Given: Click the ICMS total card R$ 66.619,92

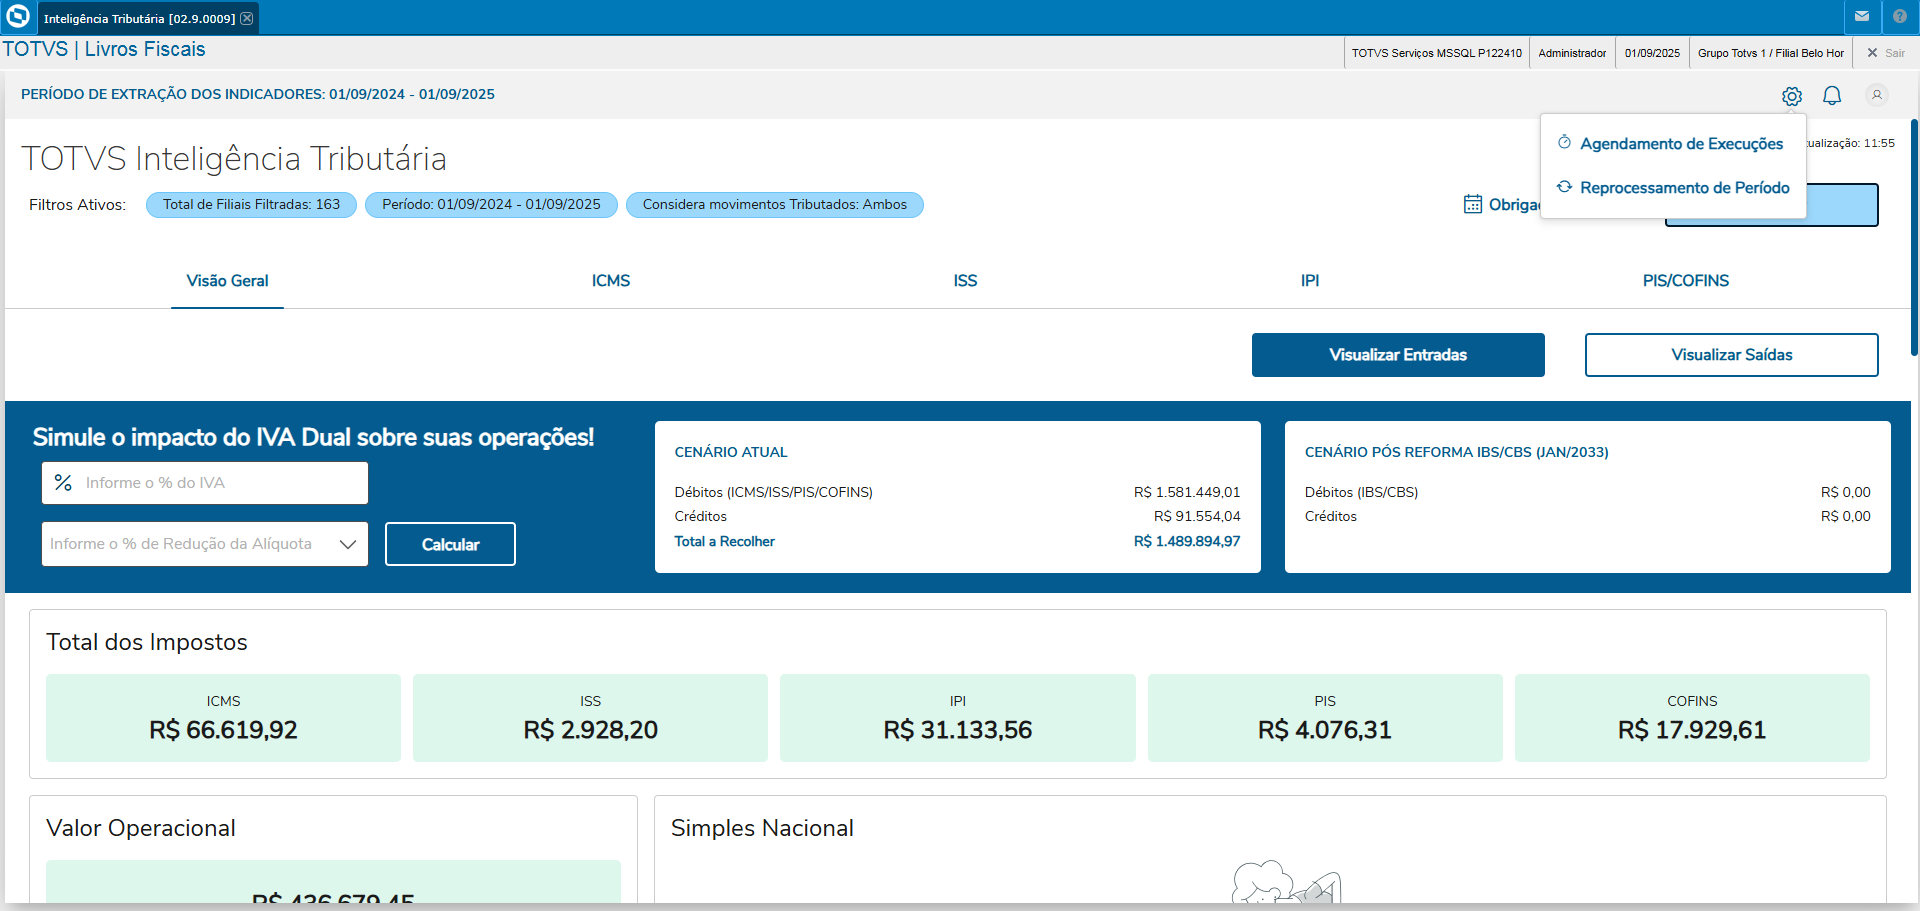Looking at the screenshot, I should click(223, 718).
